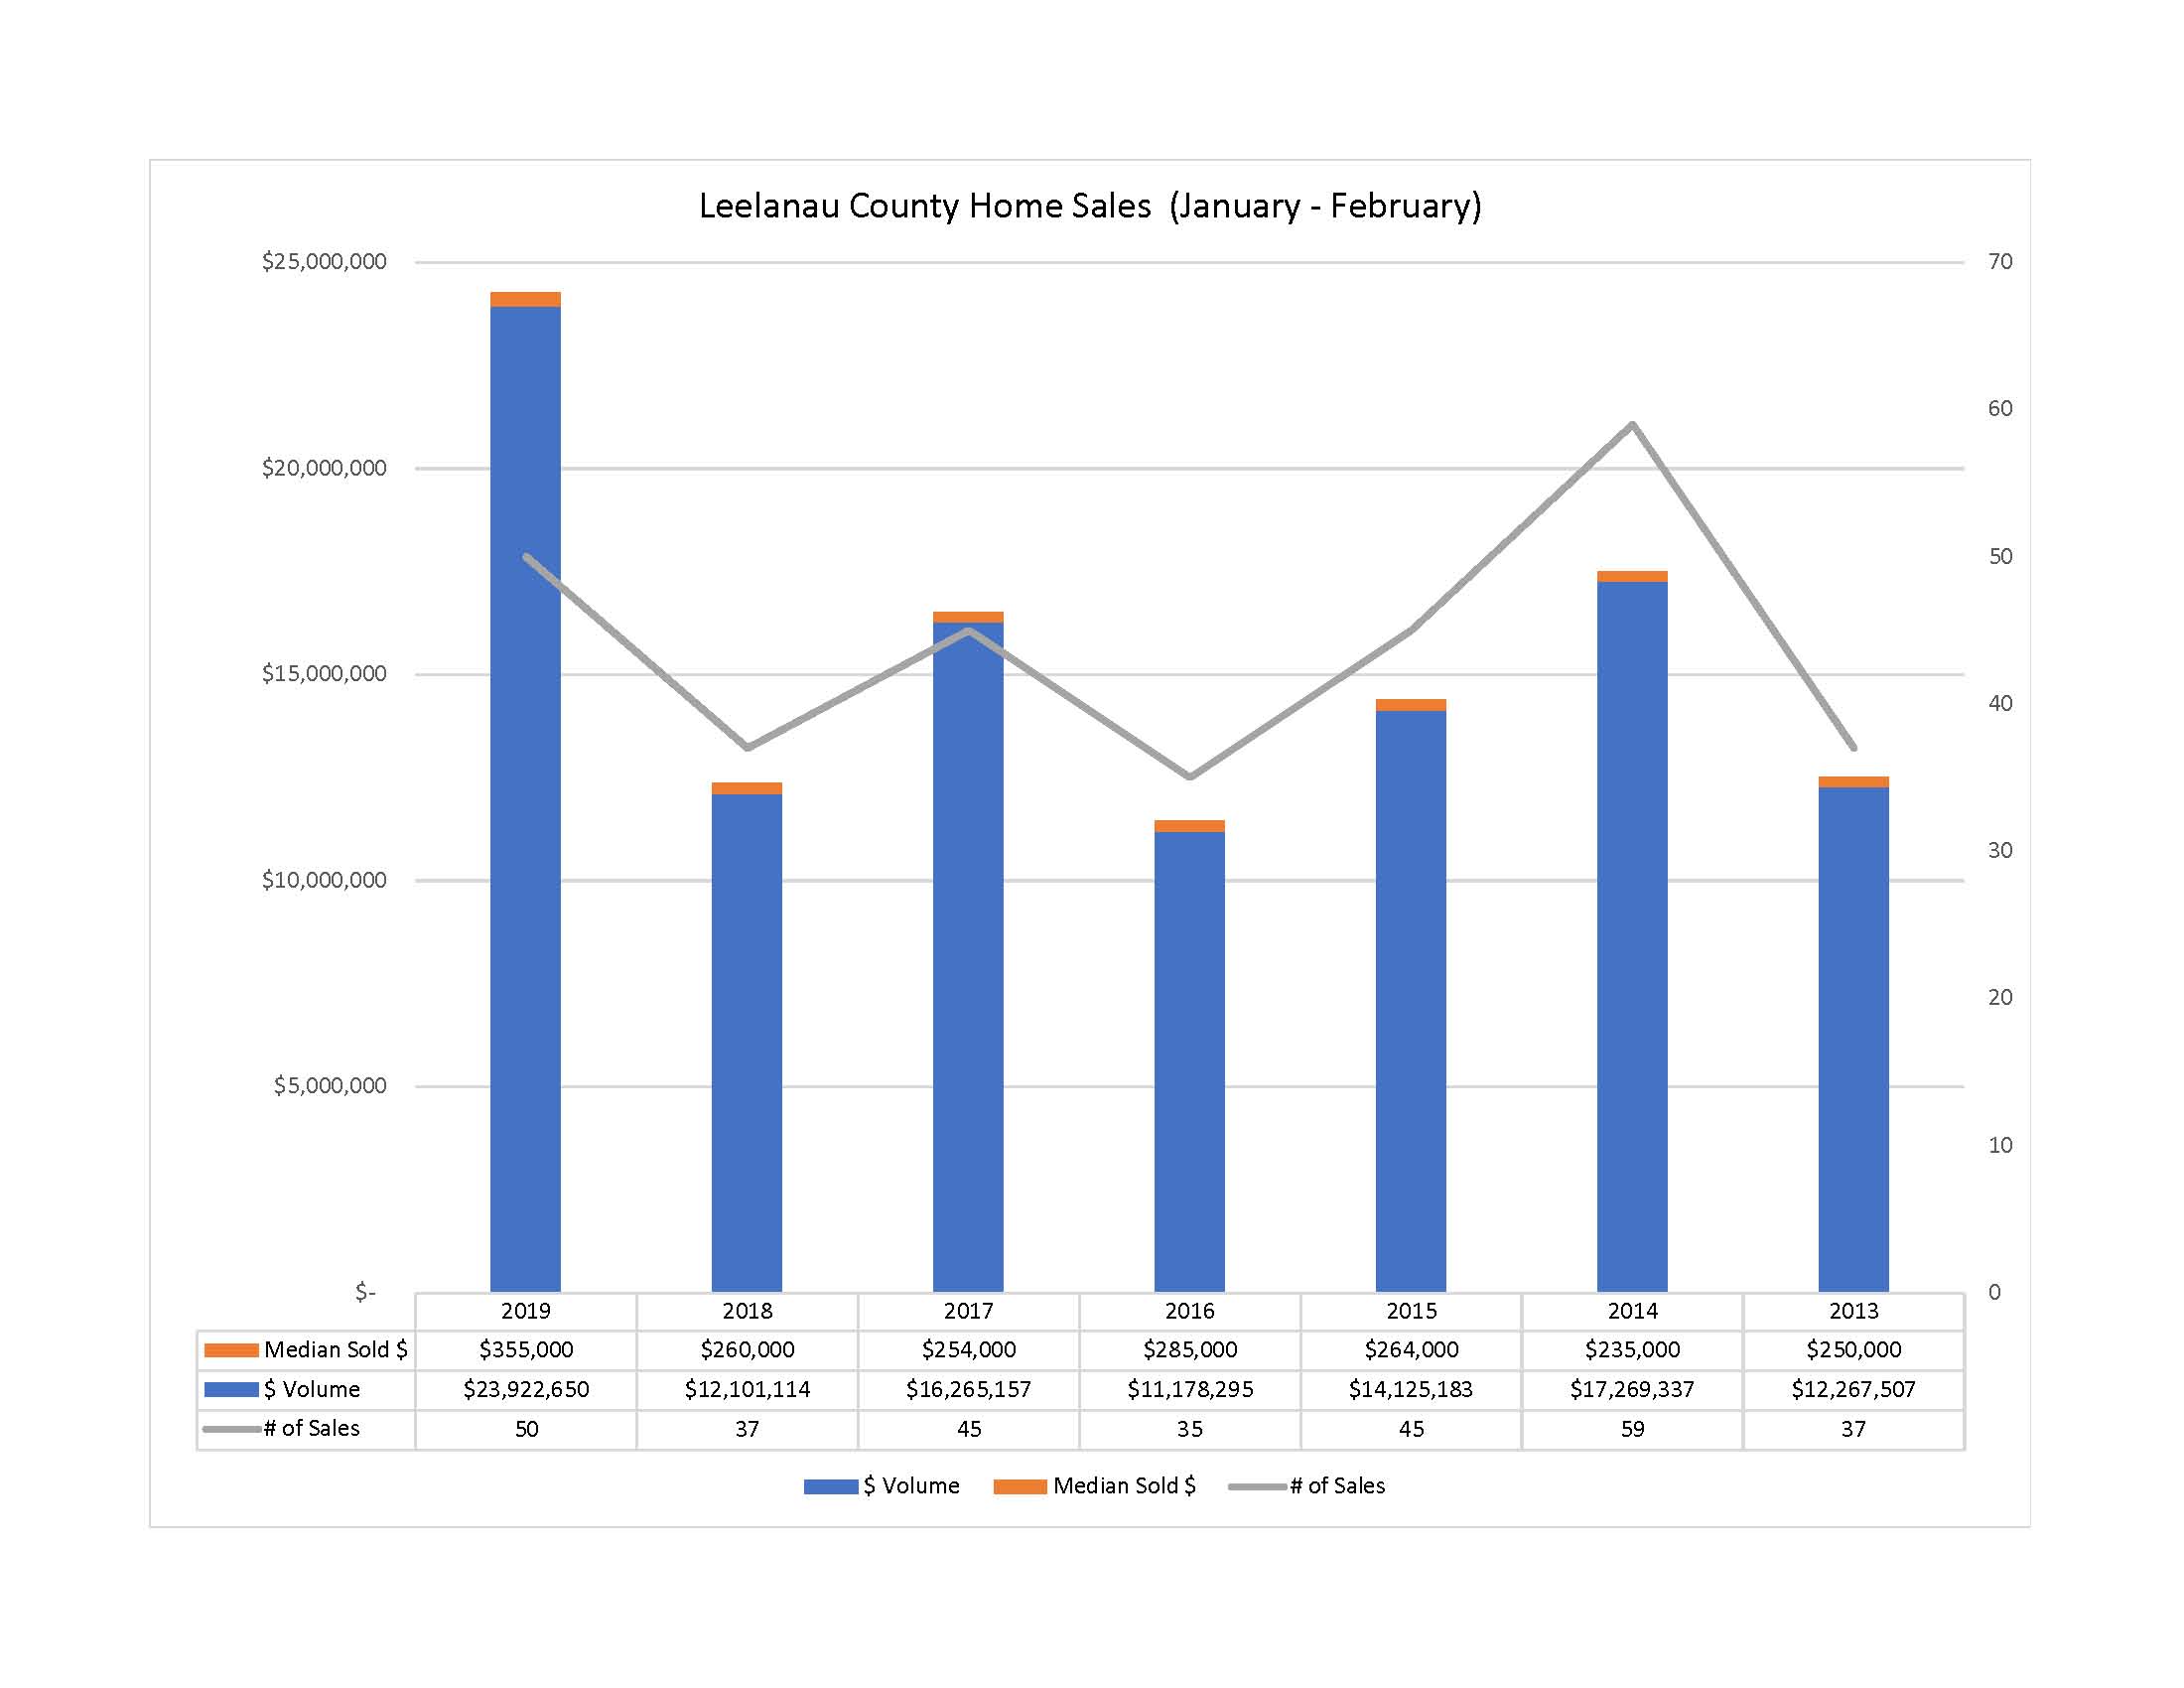Image resolution: width=2184 pixels, height=1688 pixels.
Task: Select the blue 2016 volume bar
Action: 1189,1062
